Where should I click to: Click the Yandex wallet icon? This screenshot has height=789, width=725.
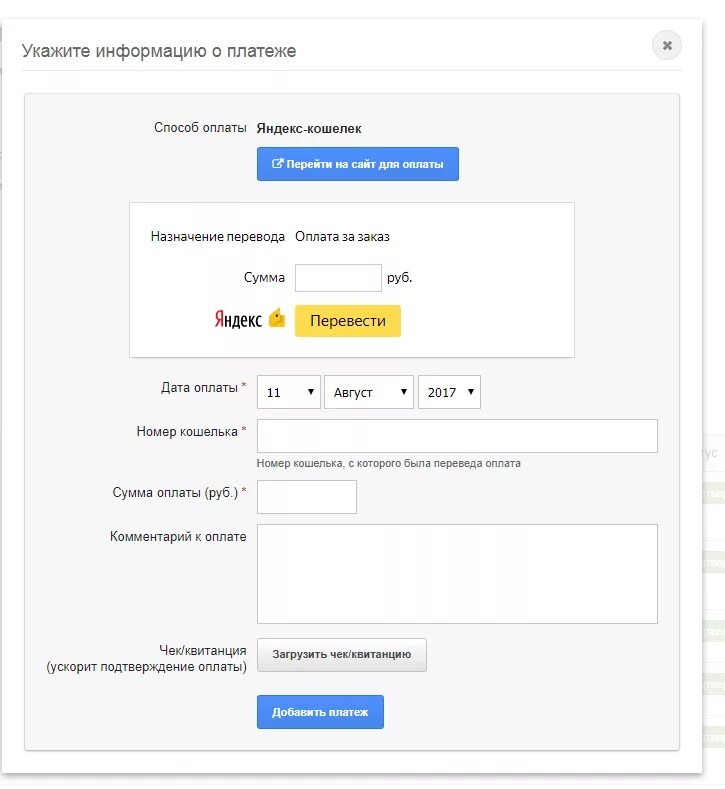coord(277,318)
